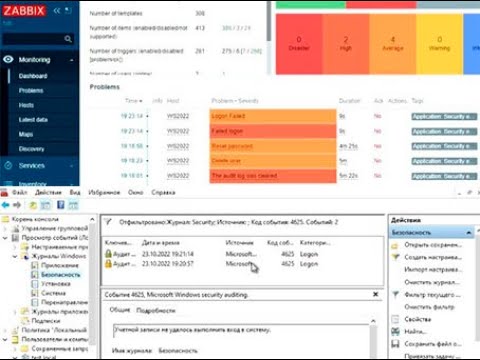Open the Справка menu
Image resolution: width=480 pixels, height=360 pixels.
pyautogui.click(x=163, y=192)
